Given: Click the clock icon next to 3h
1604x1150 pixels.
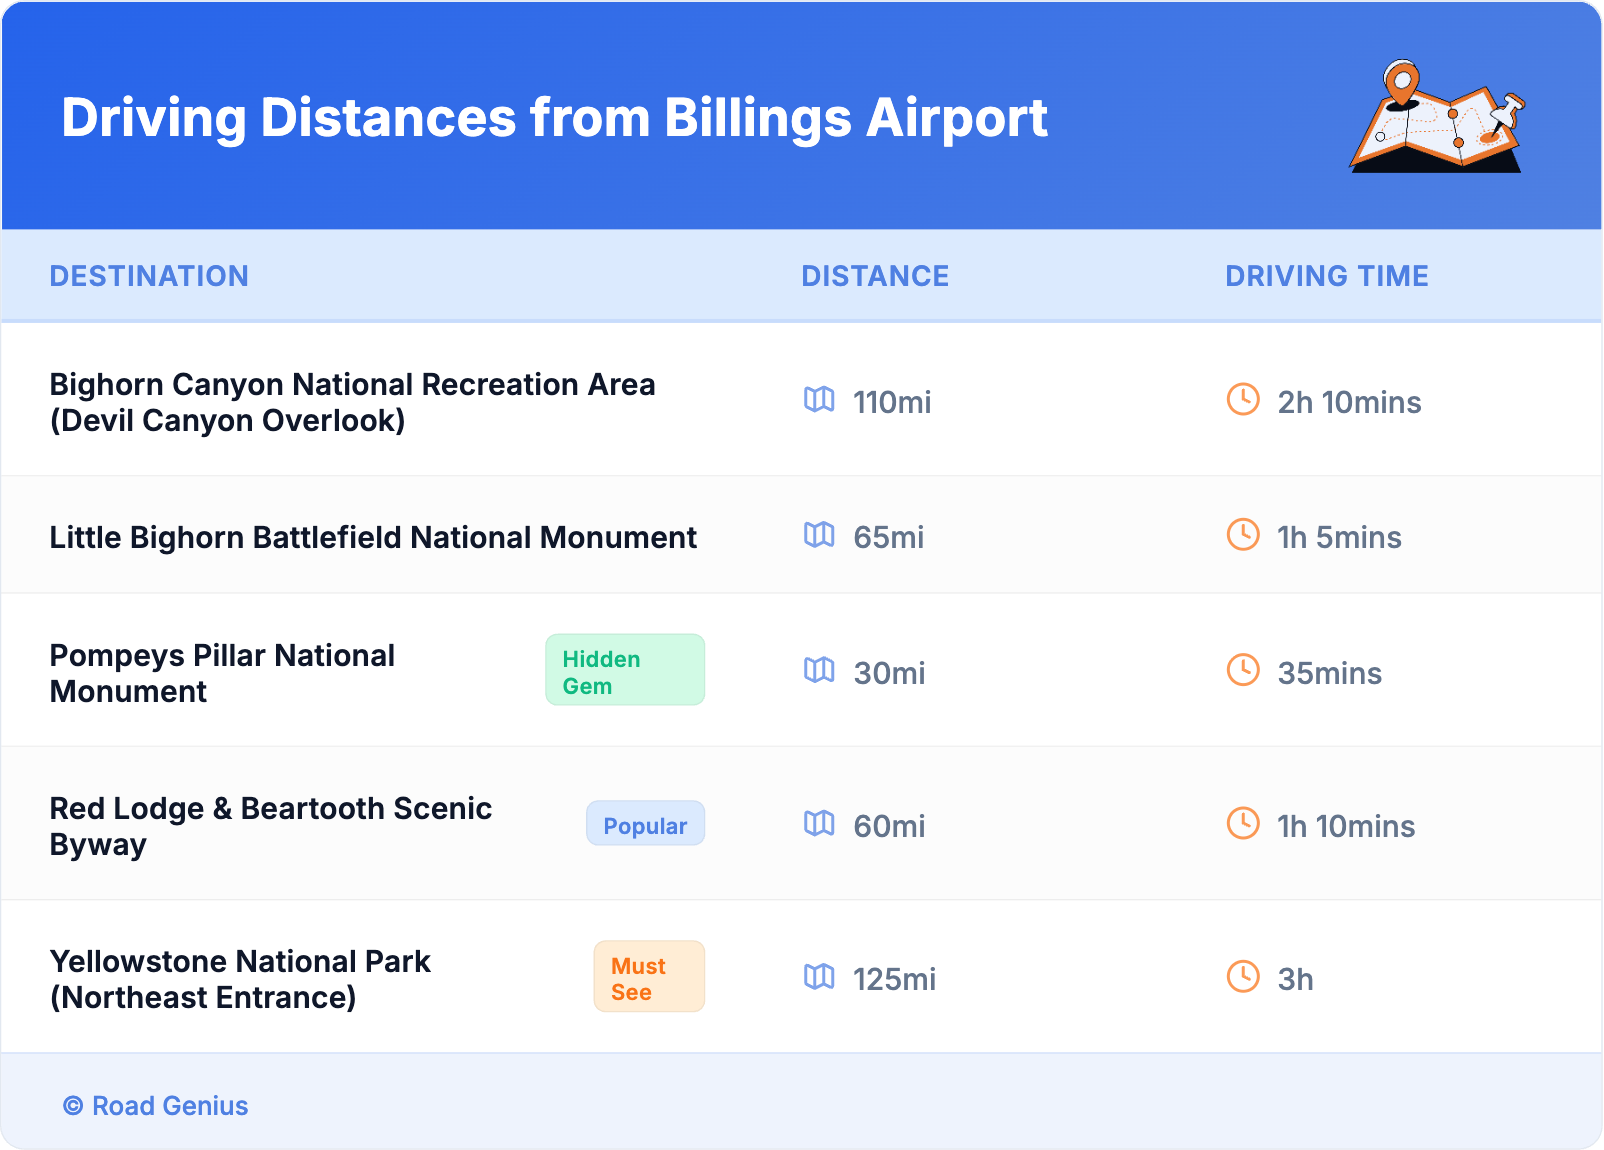Looking at the screenshot, I should [1243, 977].
